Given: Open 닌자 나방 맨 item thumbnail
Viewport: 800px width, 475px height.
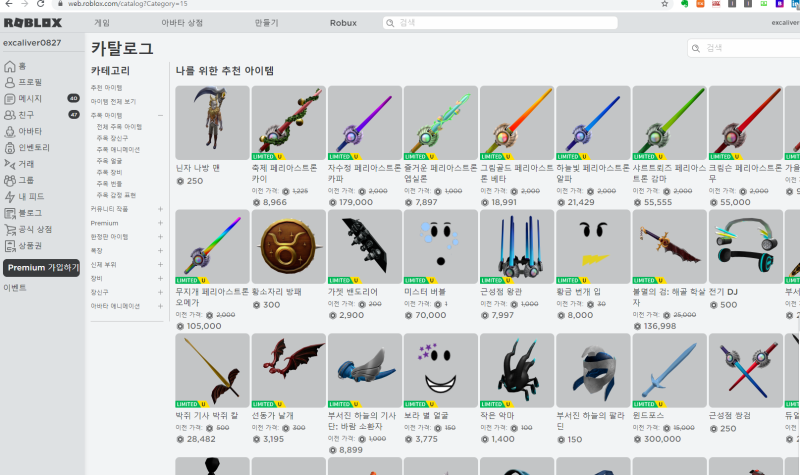Looking at the screenshot, I should click(212, 122).
